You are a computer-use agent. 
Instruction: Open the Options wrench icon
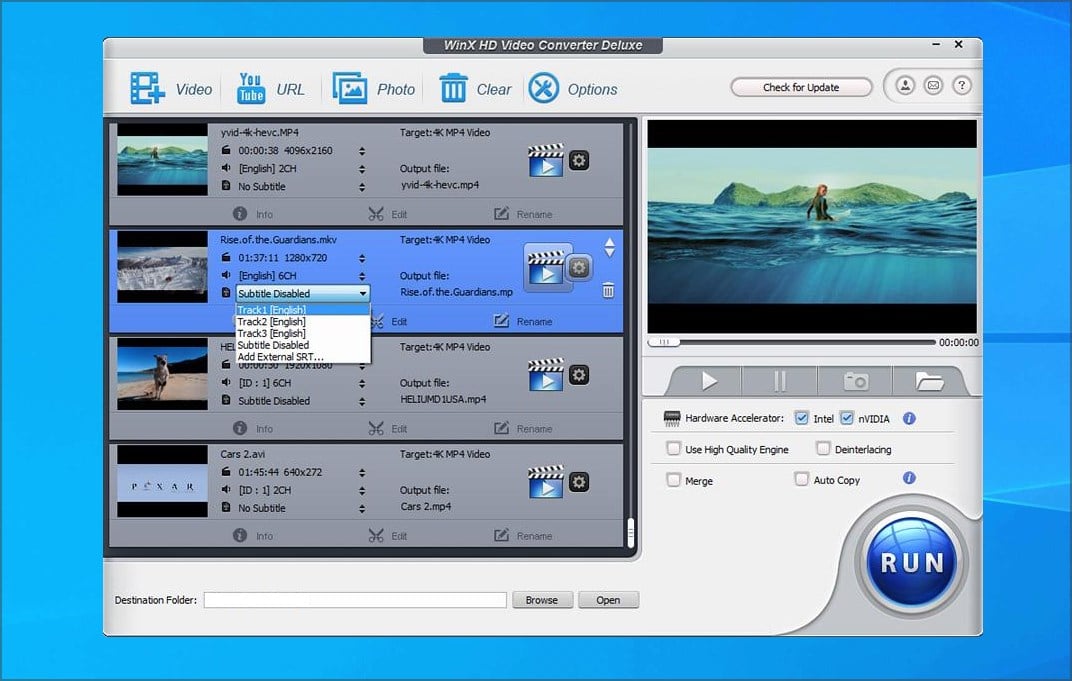[x=544, y=88]
